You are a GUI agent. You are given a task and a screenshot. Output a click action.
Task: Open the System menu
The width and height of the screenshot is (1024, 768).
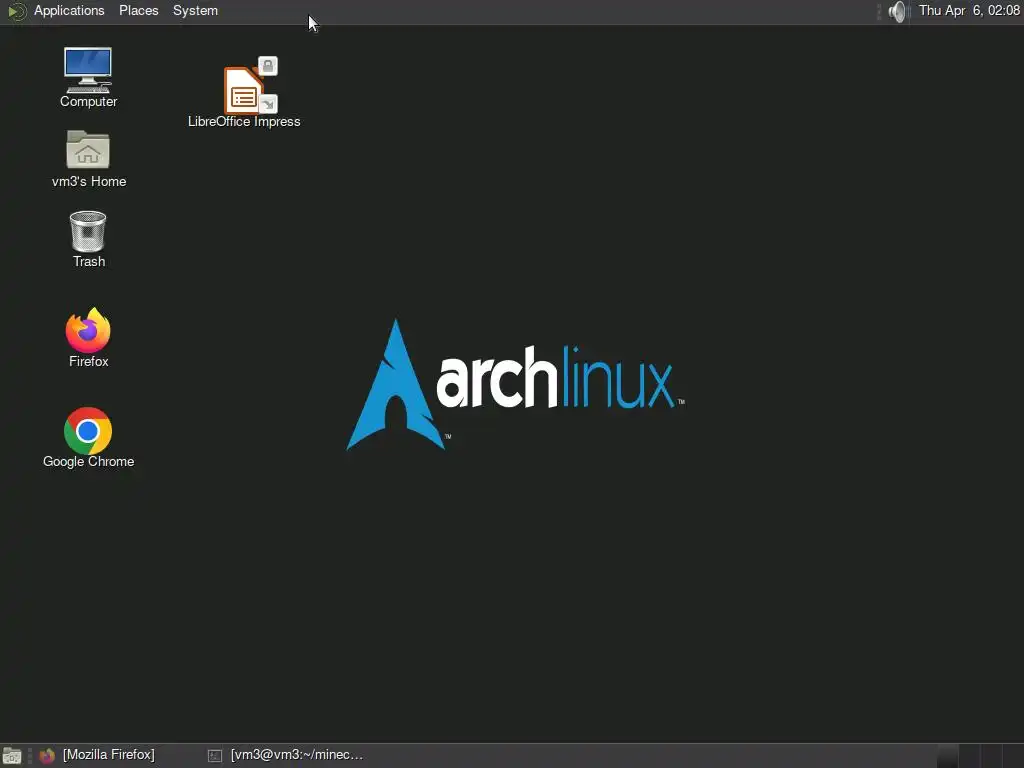(x=195, y=10)
